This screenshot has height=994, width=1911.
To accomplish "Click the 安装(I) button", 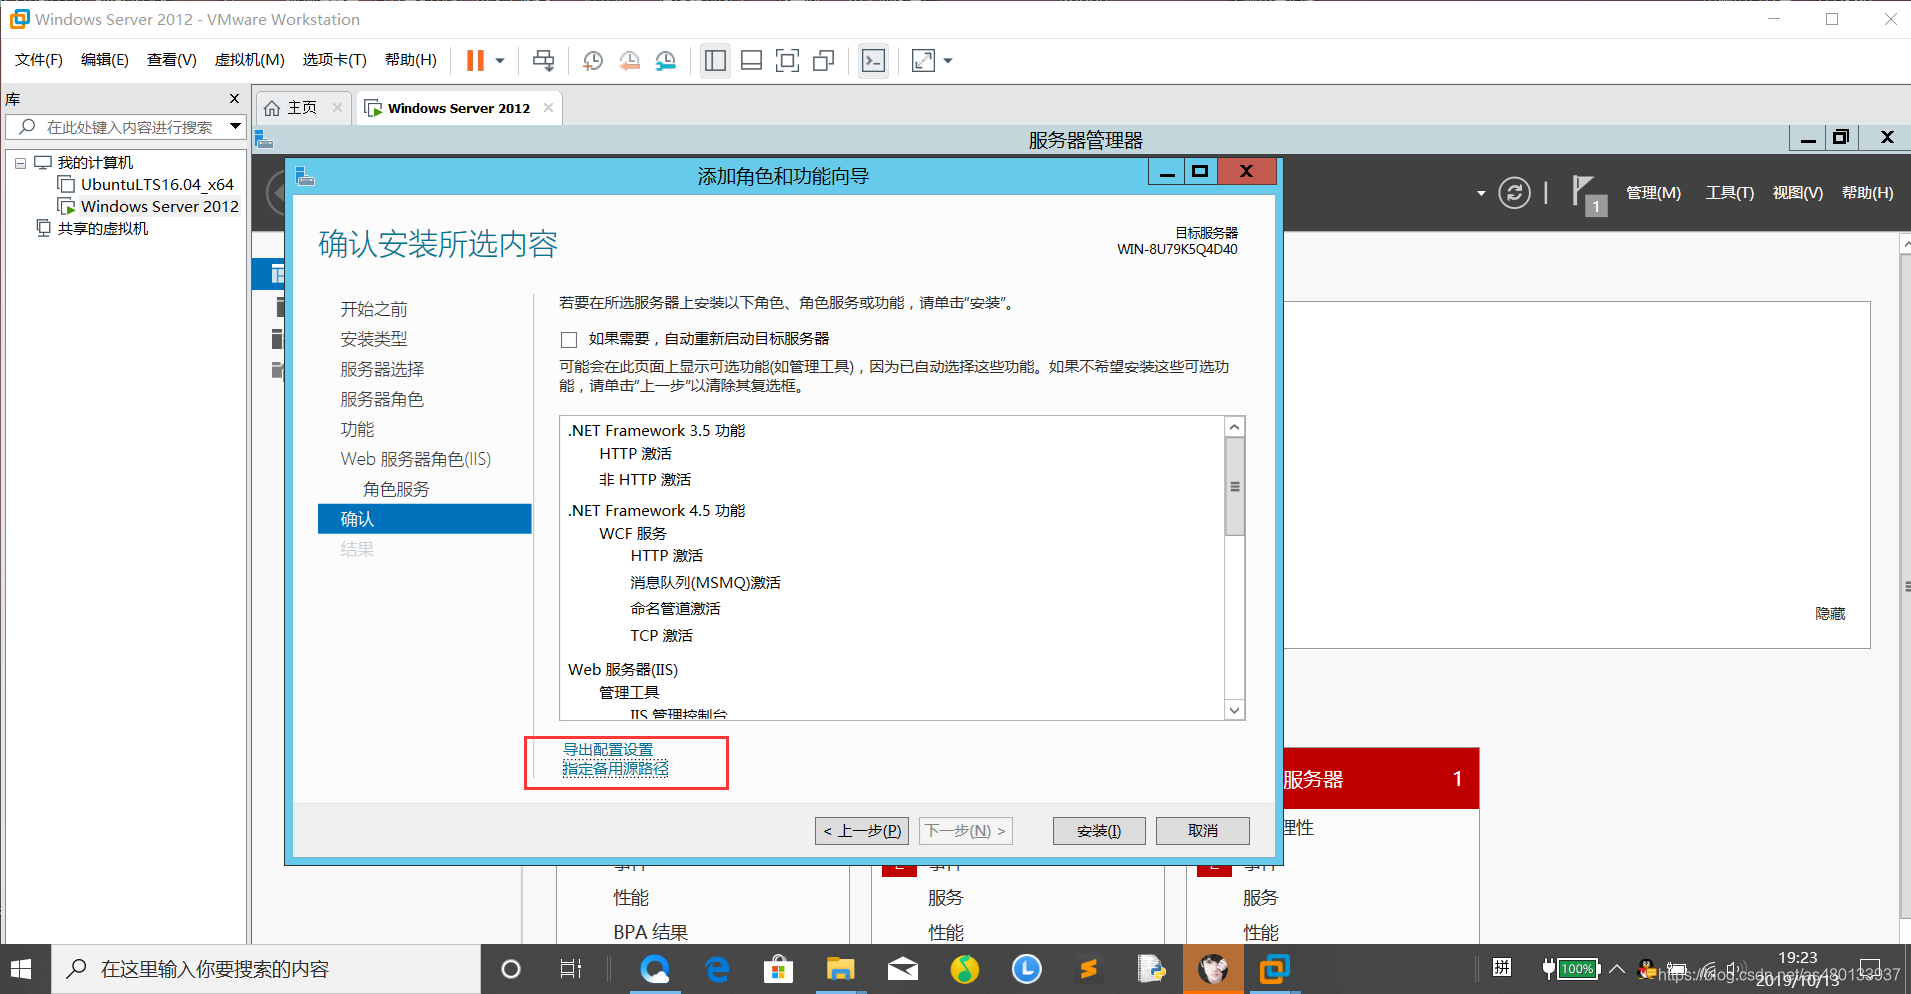I will [1099, 831].
